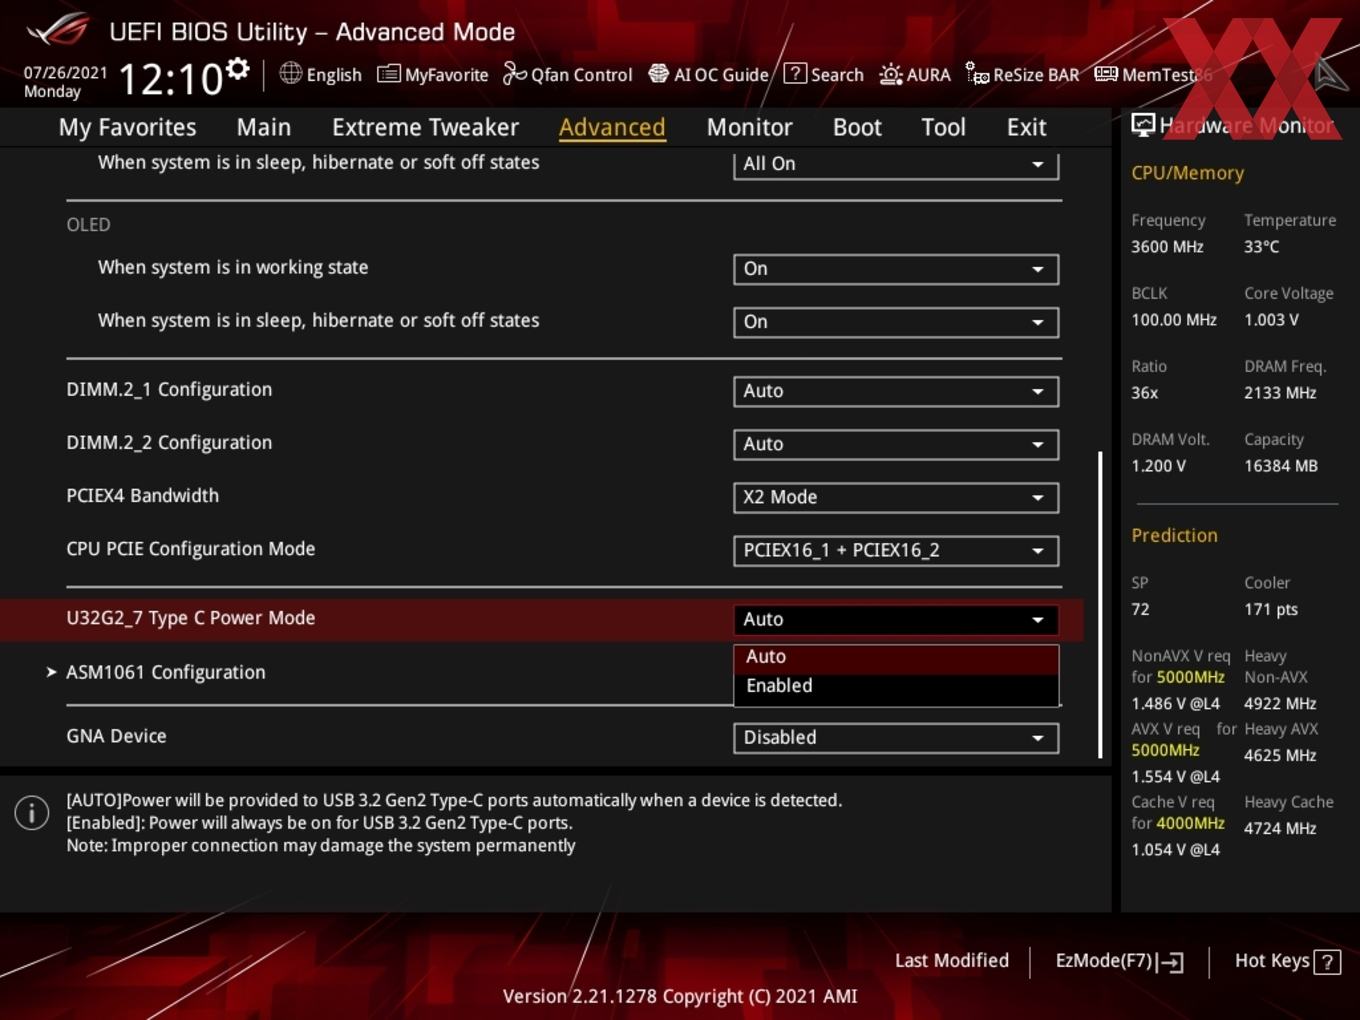Open the All On sleep-state dropdown
This screenshot has width=1360, height=1020.
point(896,164)
